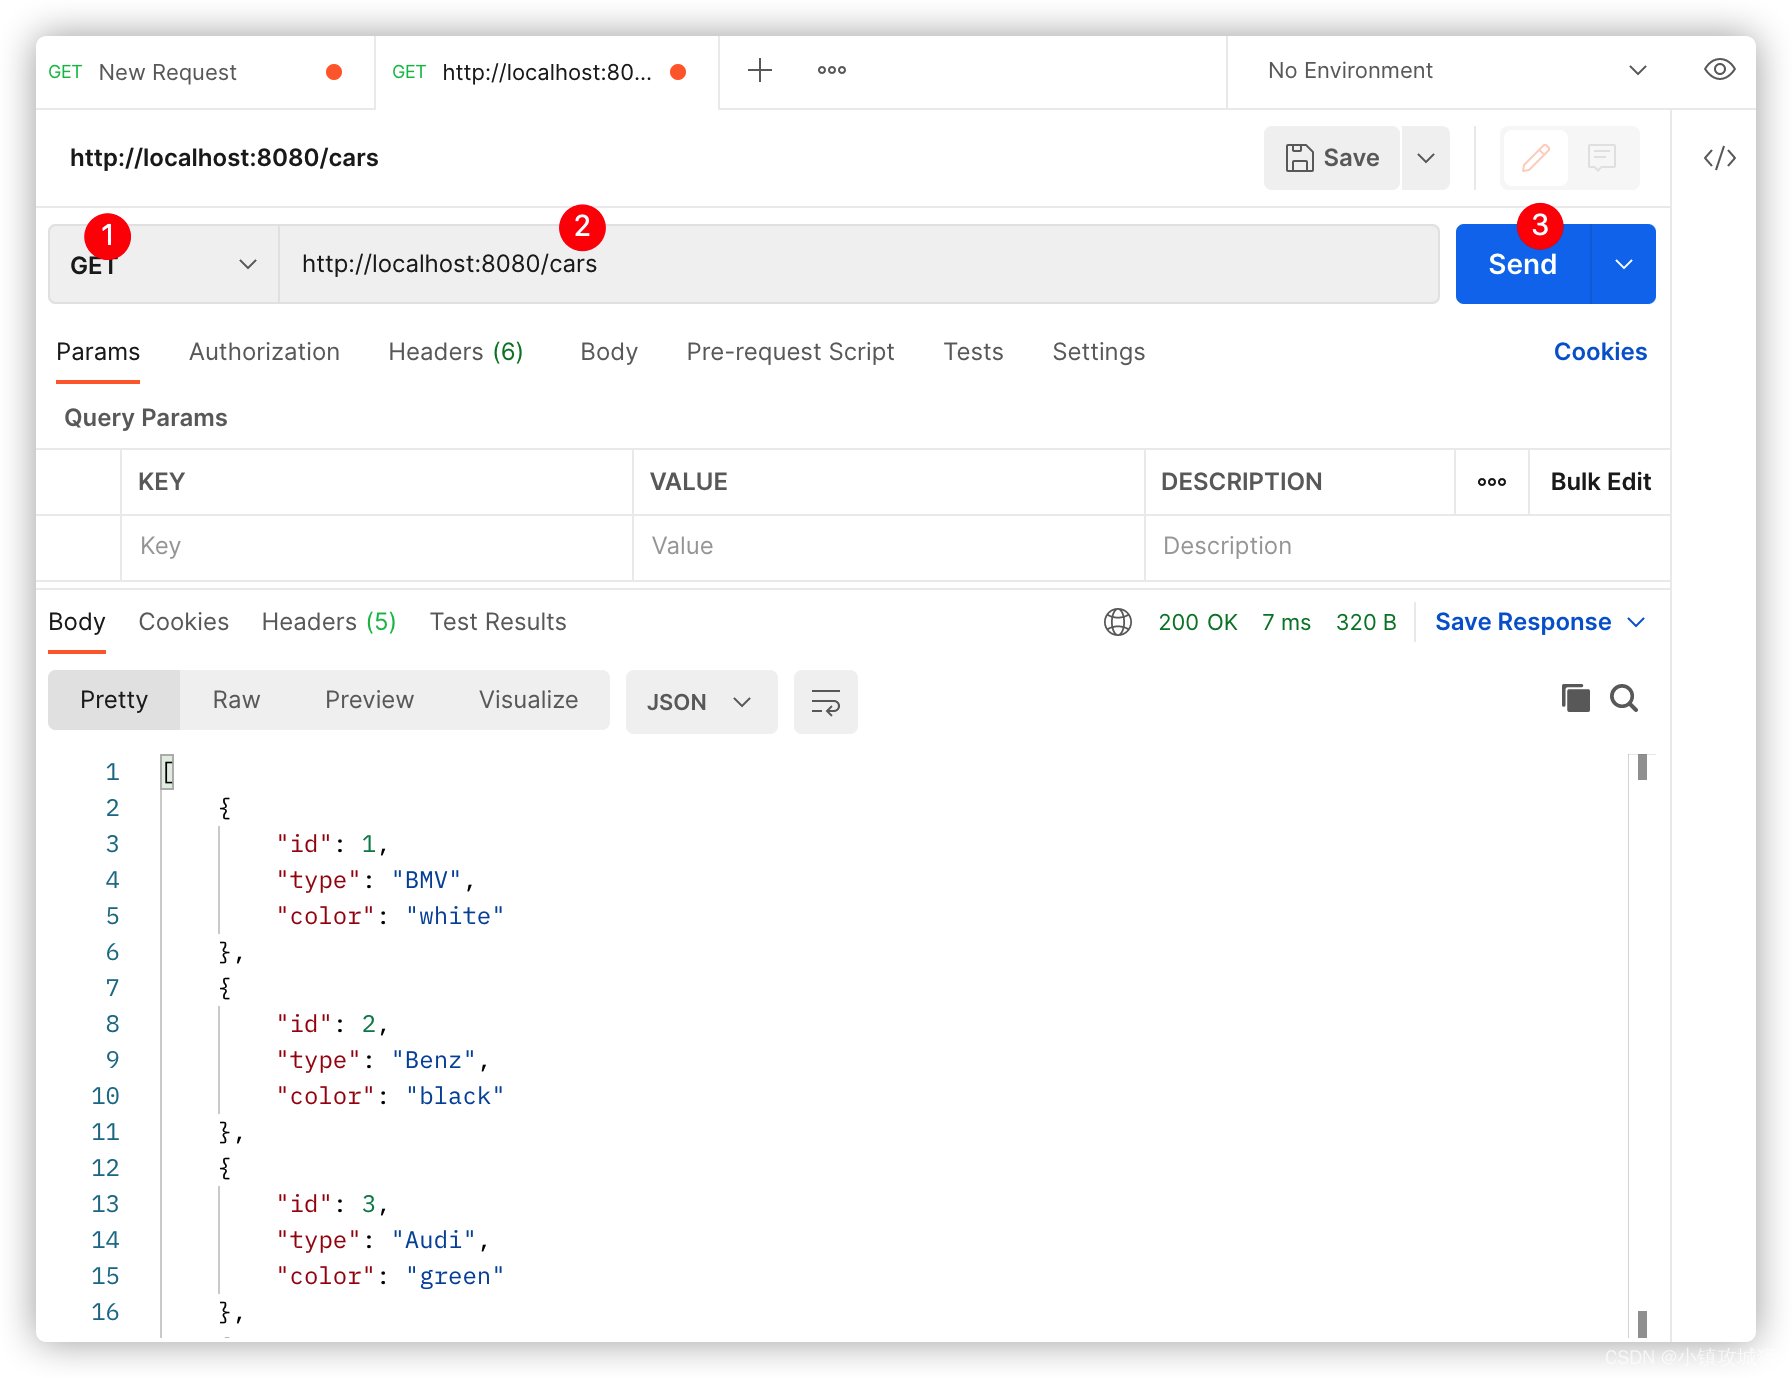The image size is (1792, 1378).
Task: Open the Test Results tab
Action: tap(498, 622)
